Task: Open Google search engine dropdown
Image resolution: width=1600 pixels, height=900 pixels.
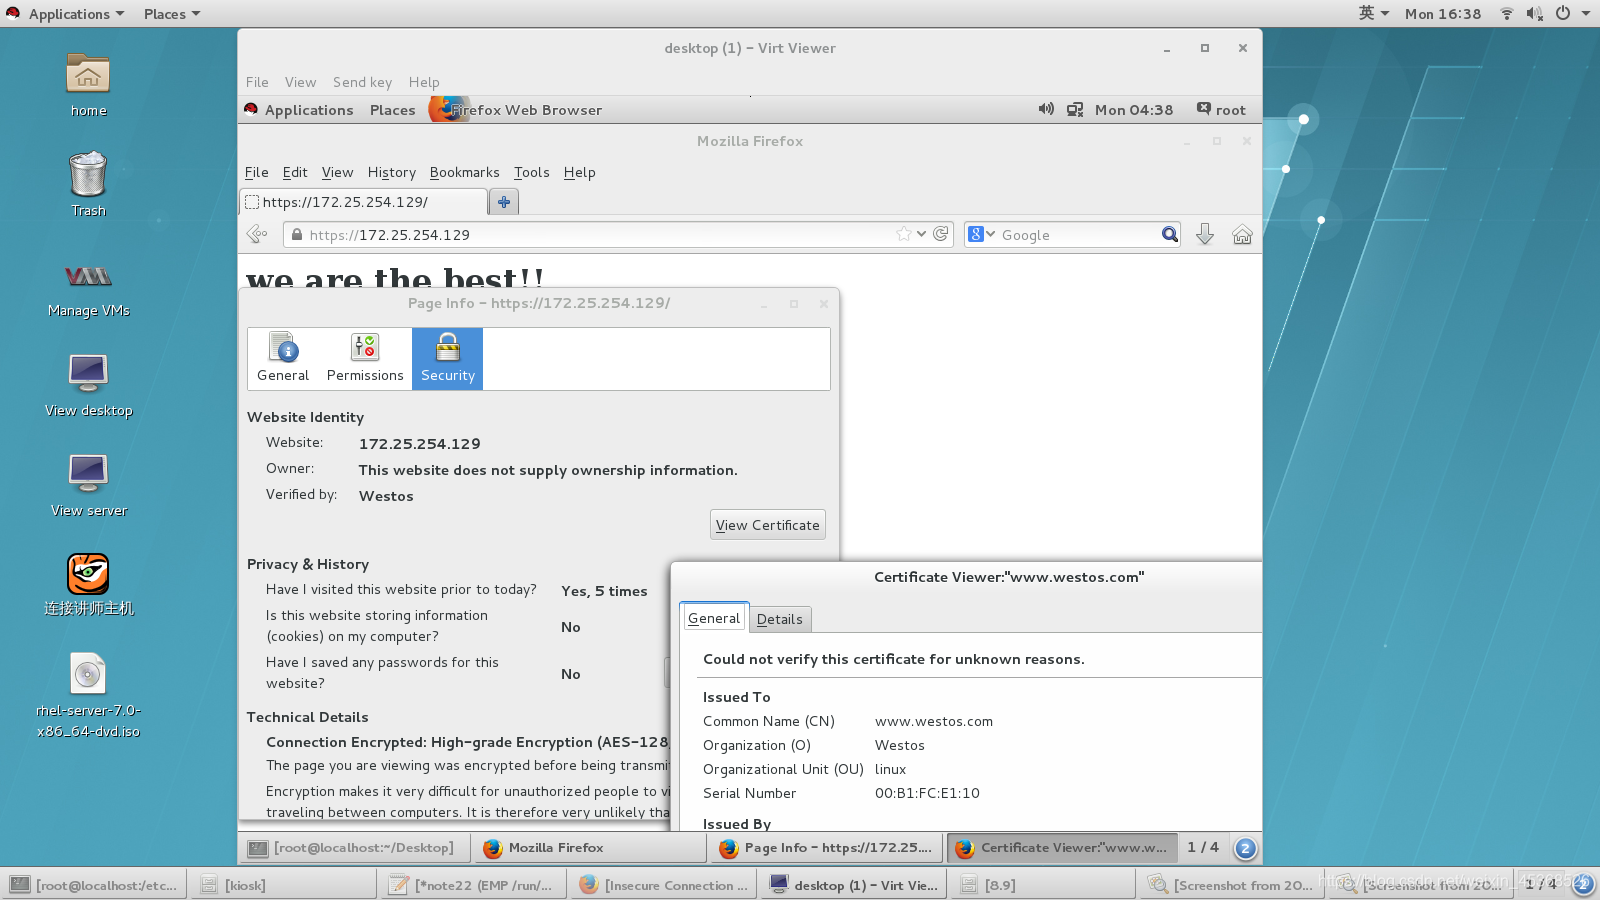Action: point(981,234)
